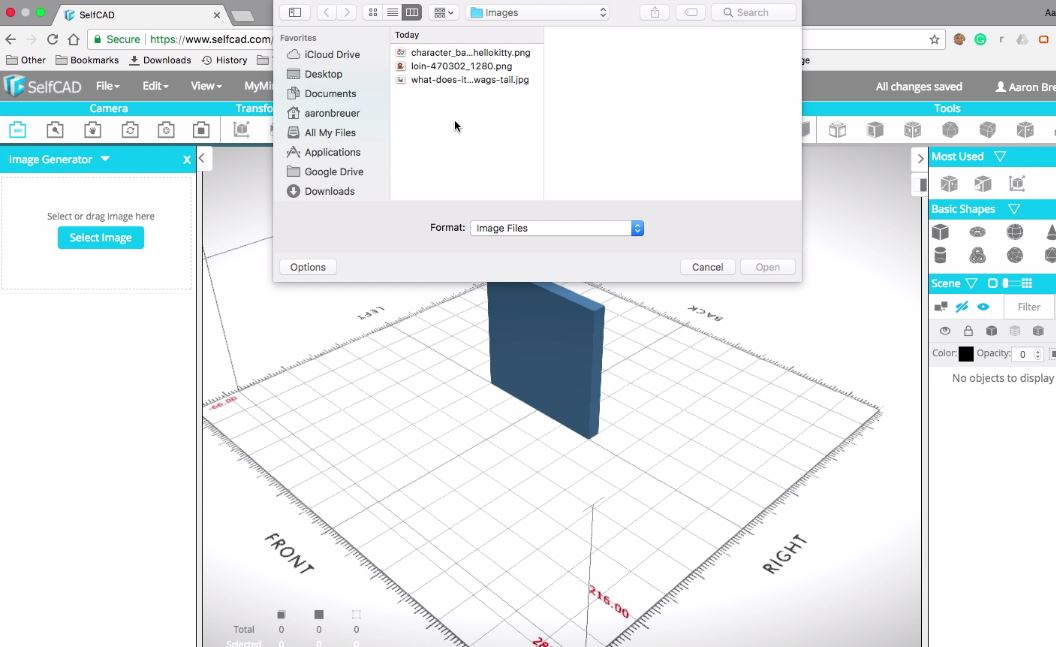This screenshot has height=647, width=1056.
Task: Click the rounded sphere-cube icon in Tools
Action: [x=950, y=129]
